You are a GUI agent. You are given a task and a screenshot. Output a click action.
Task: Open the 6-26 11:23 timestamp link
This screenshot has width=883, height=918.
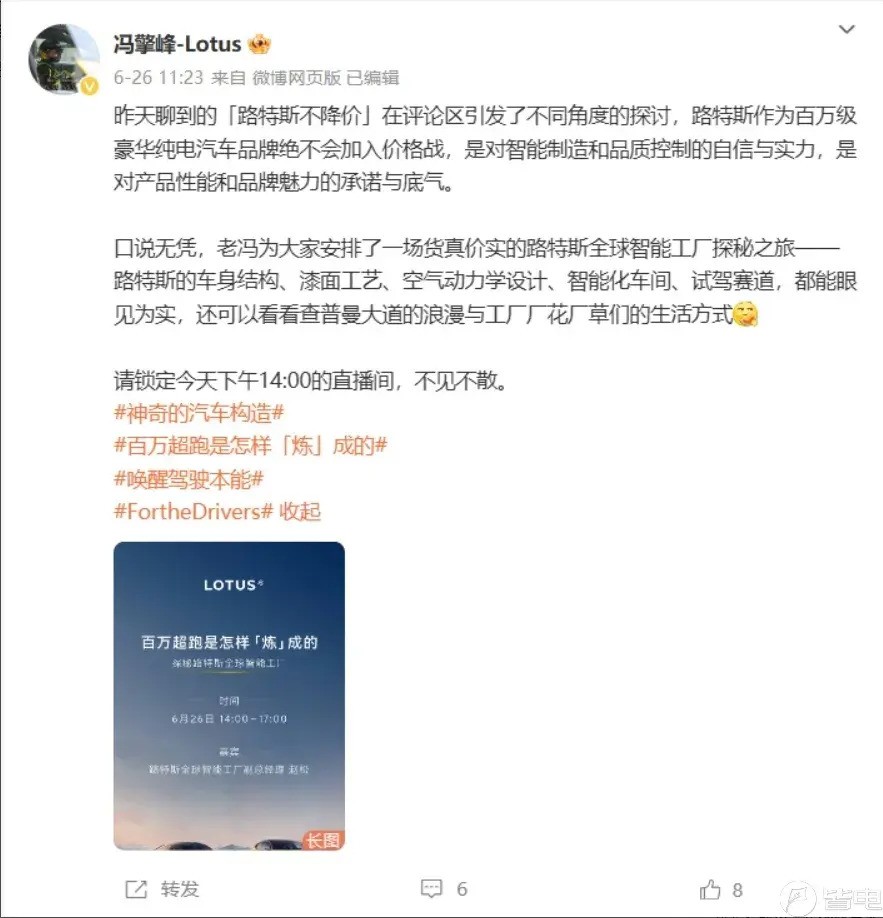[158, 77]
